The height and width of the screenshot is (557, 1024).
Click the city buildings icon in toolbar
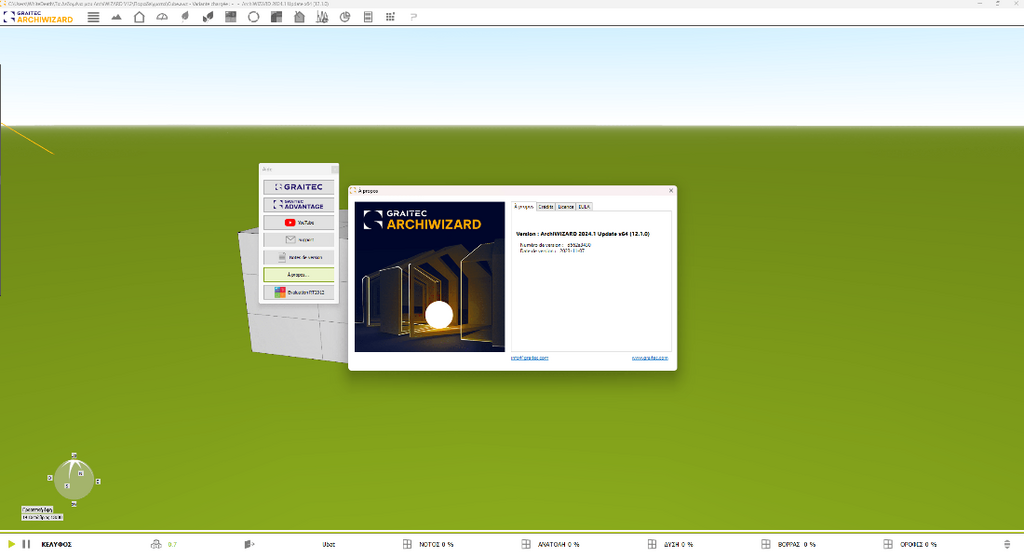322,17
